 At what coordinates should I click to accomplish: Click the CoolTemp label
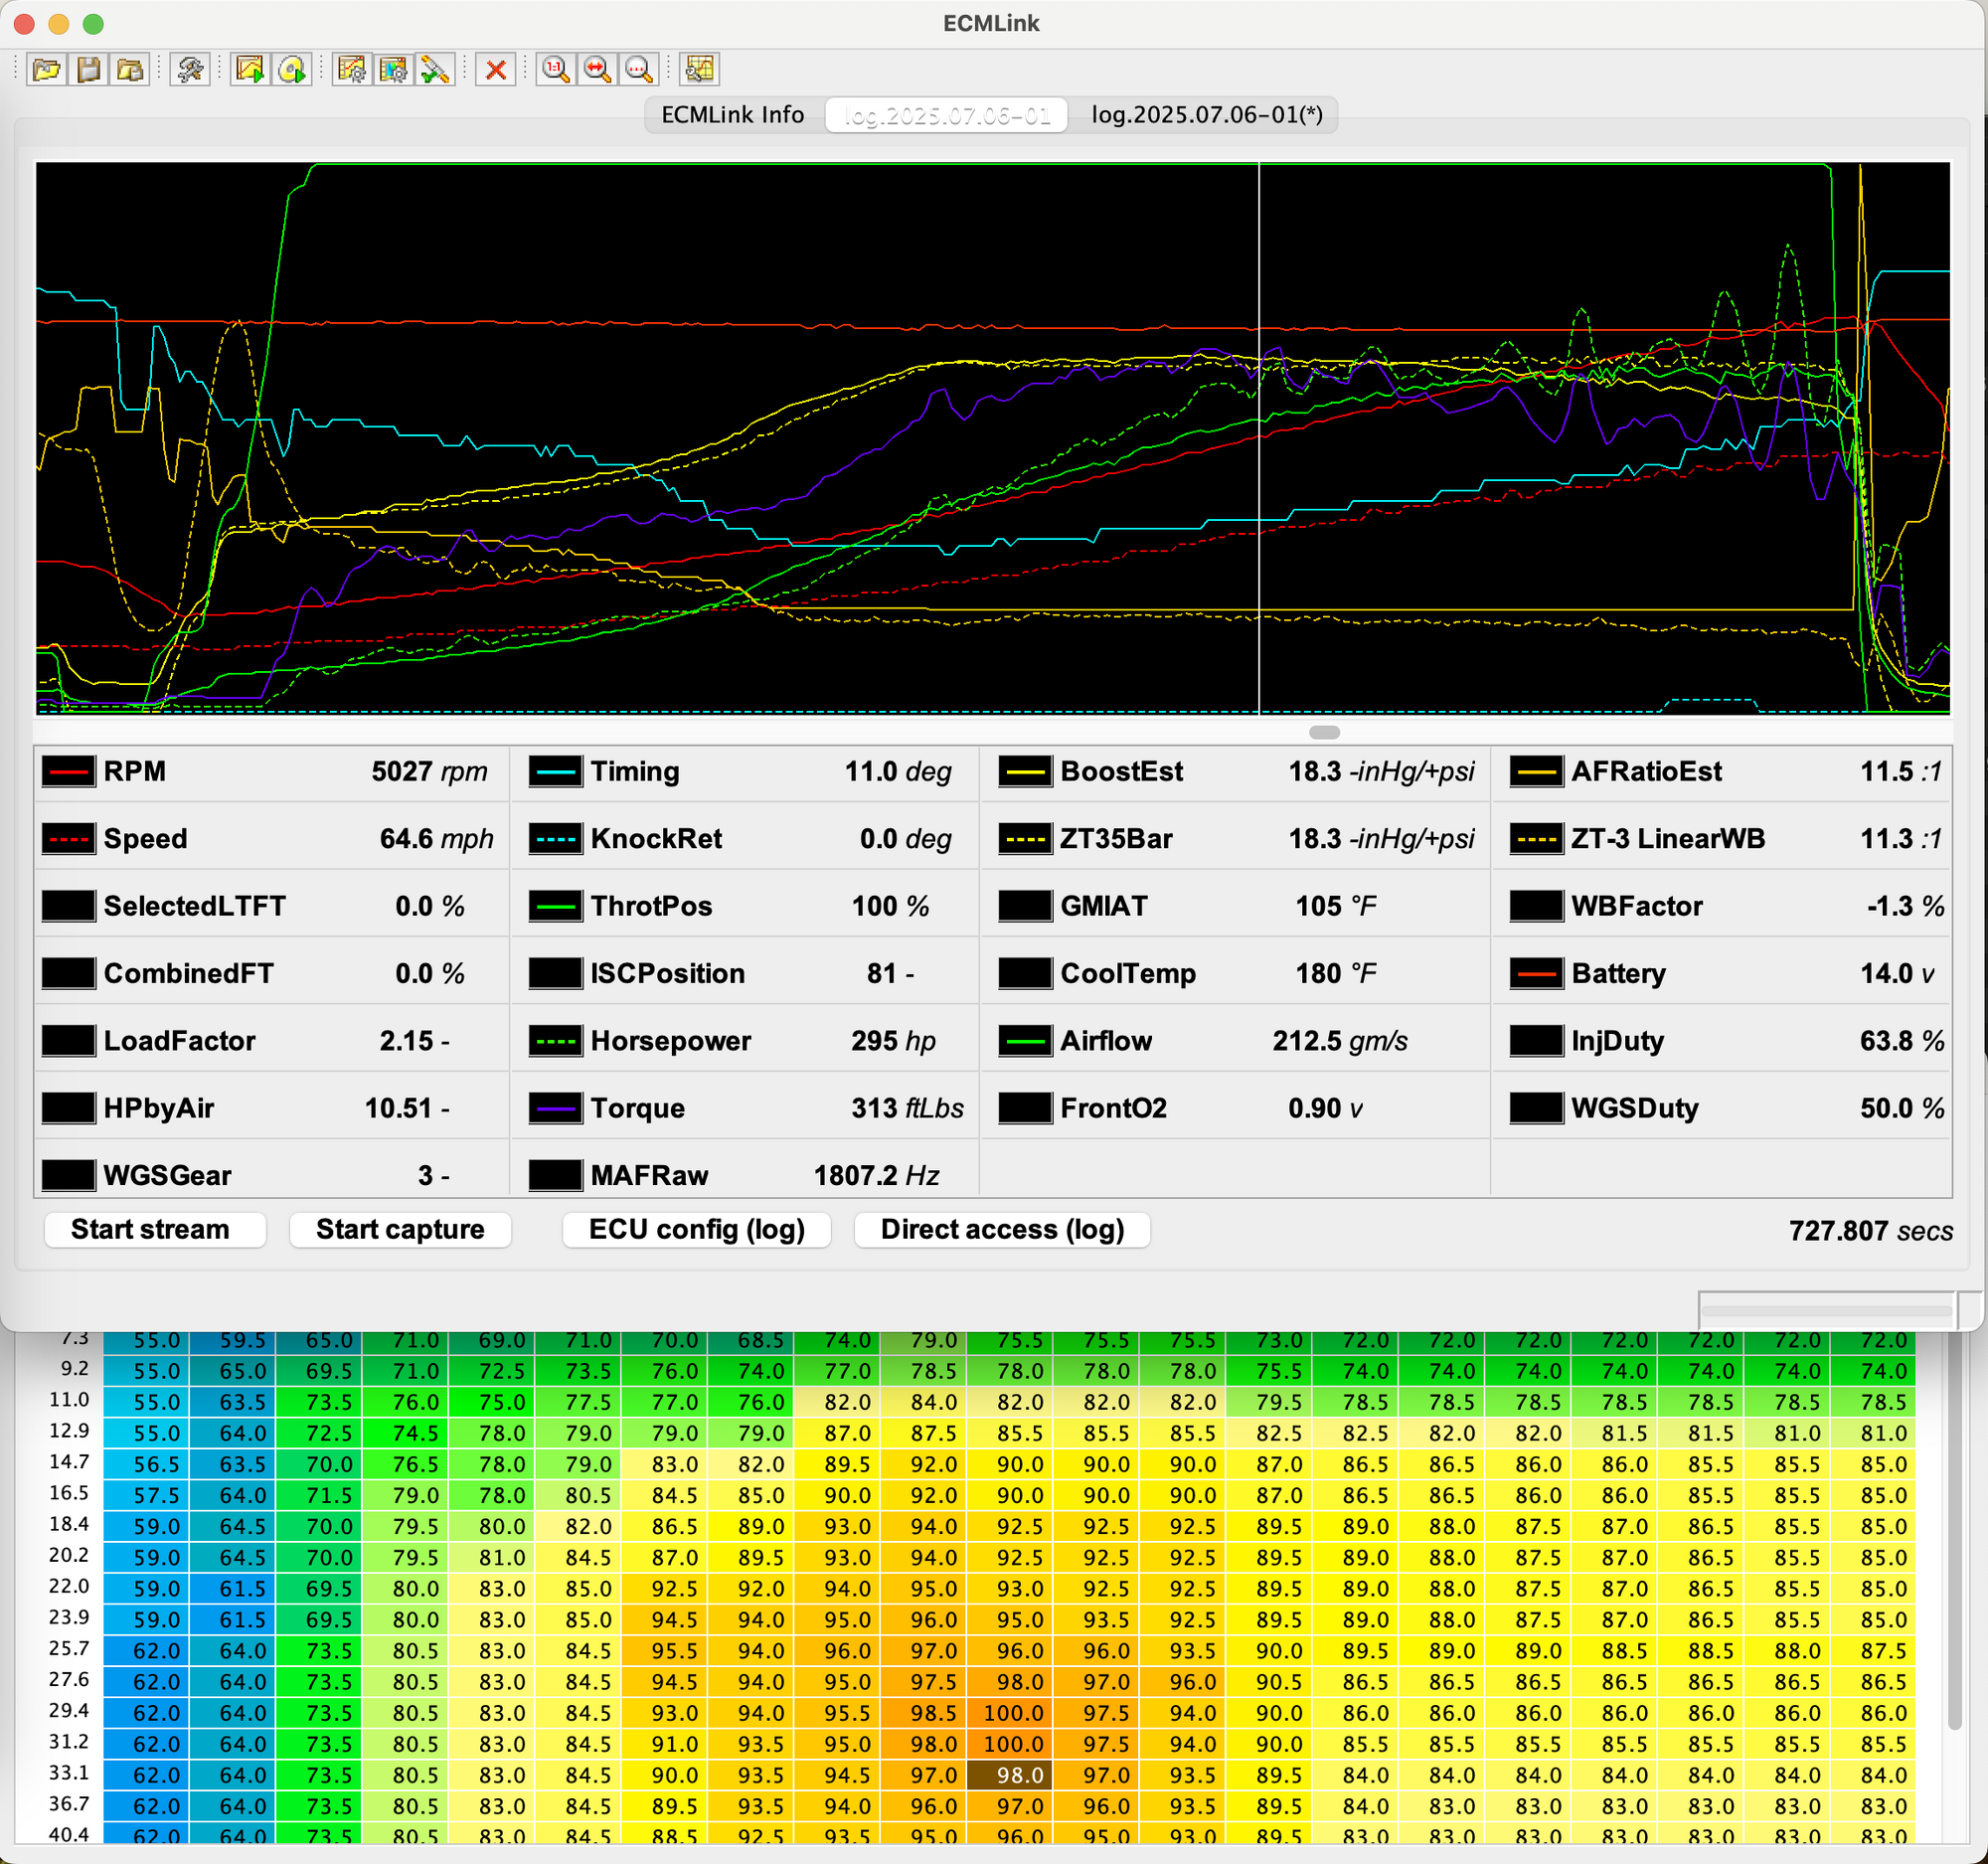[1128, 973]
